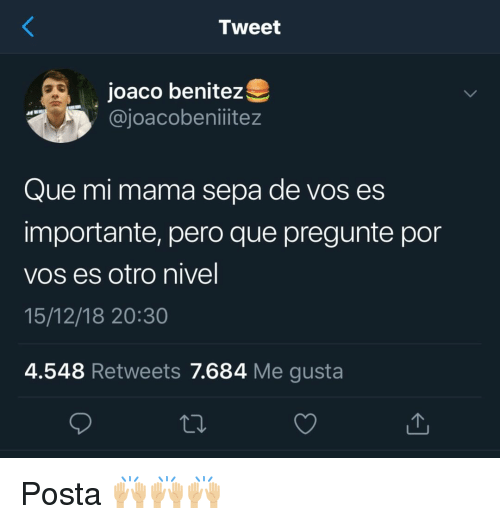Image resolution: width=500 pixels, height=524 pixels.
Task: Click the first raised hands emoji
Action: coord(129,492)
